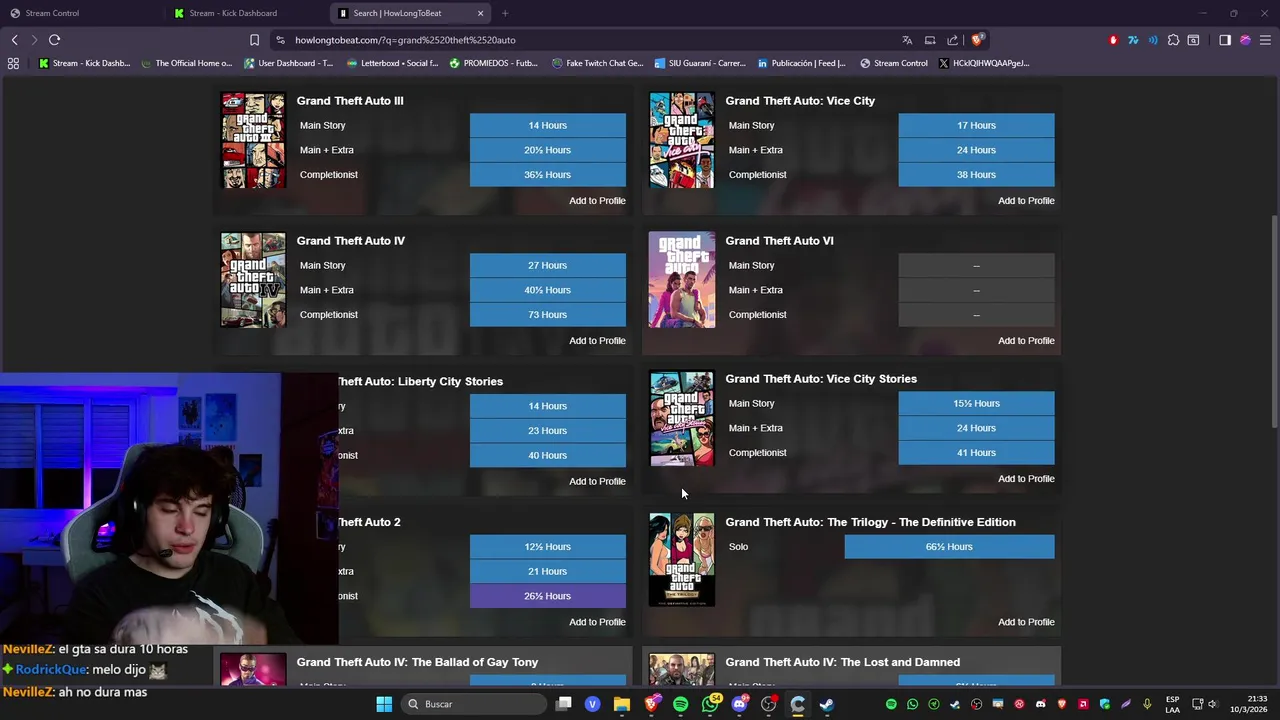Add Vice City Stories to profile

[1026, 479]
